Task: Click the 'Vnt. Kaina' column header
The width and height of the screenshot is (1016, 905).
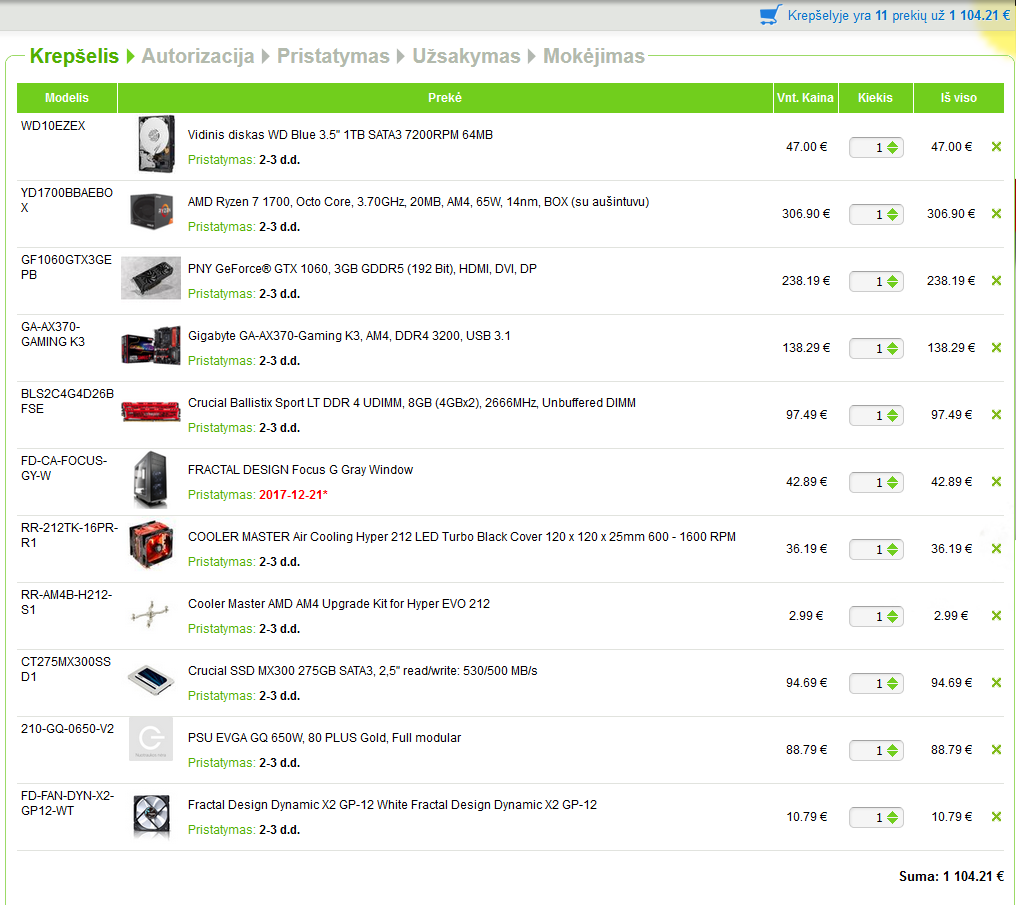Action: point(805,98)
